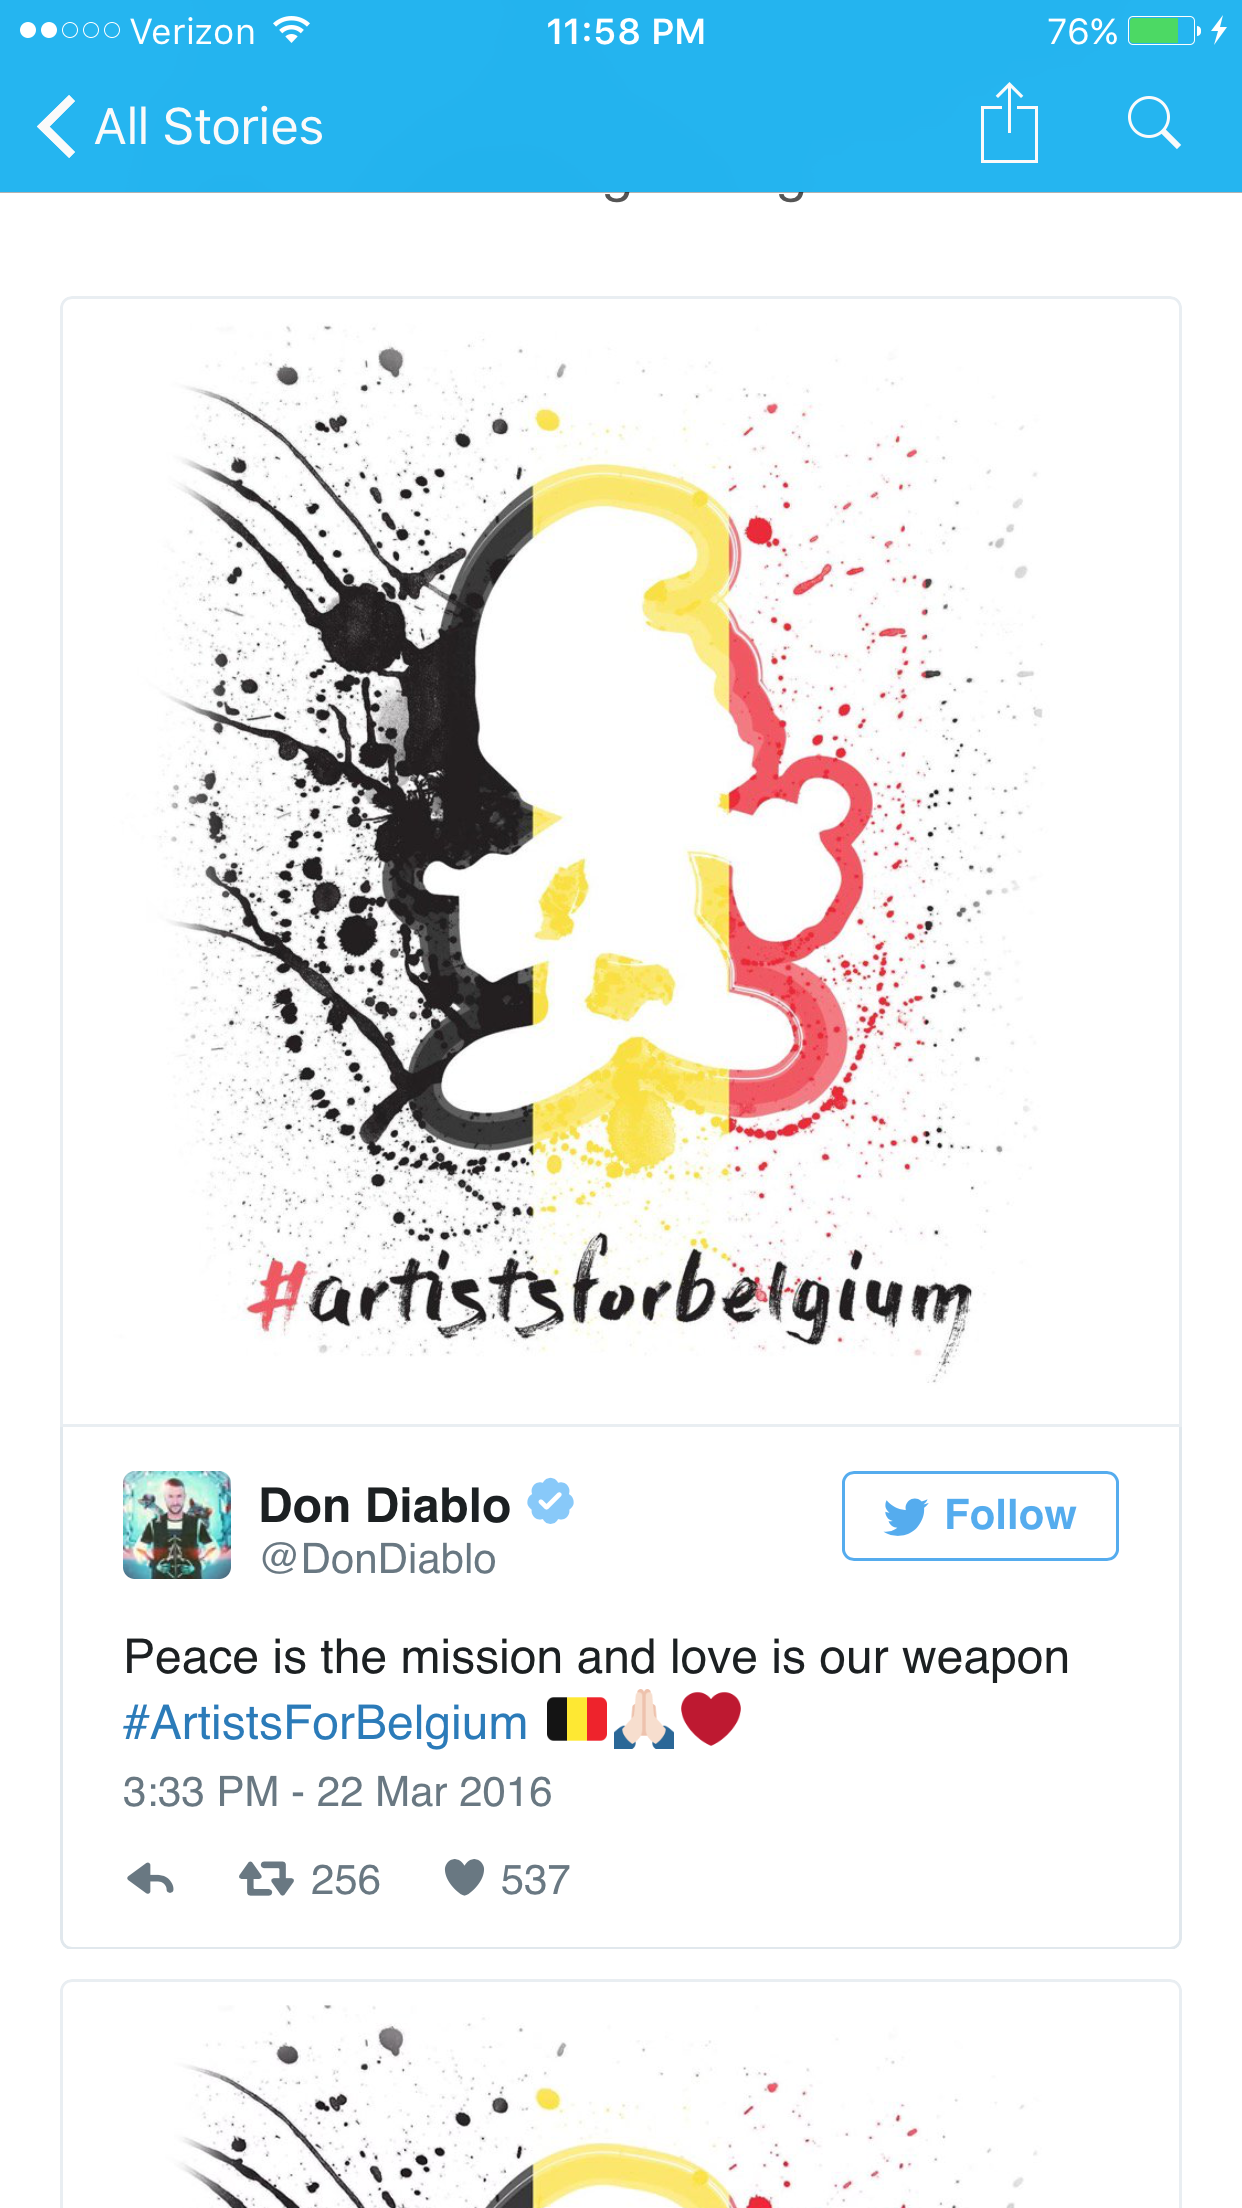Screen dimensions: 1242x2208
Task: Open the artistsforbelgium artwork image
Action: (x=621, y=861)
